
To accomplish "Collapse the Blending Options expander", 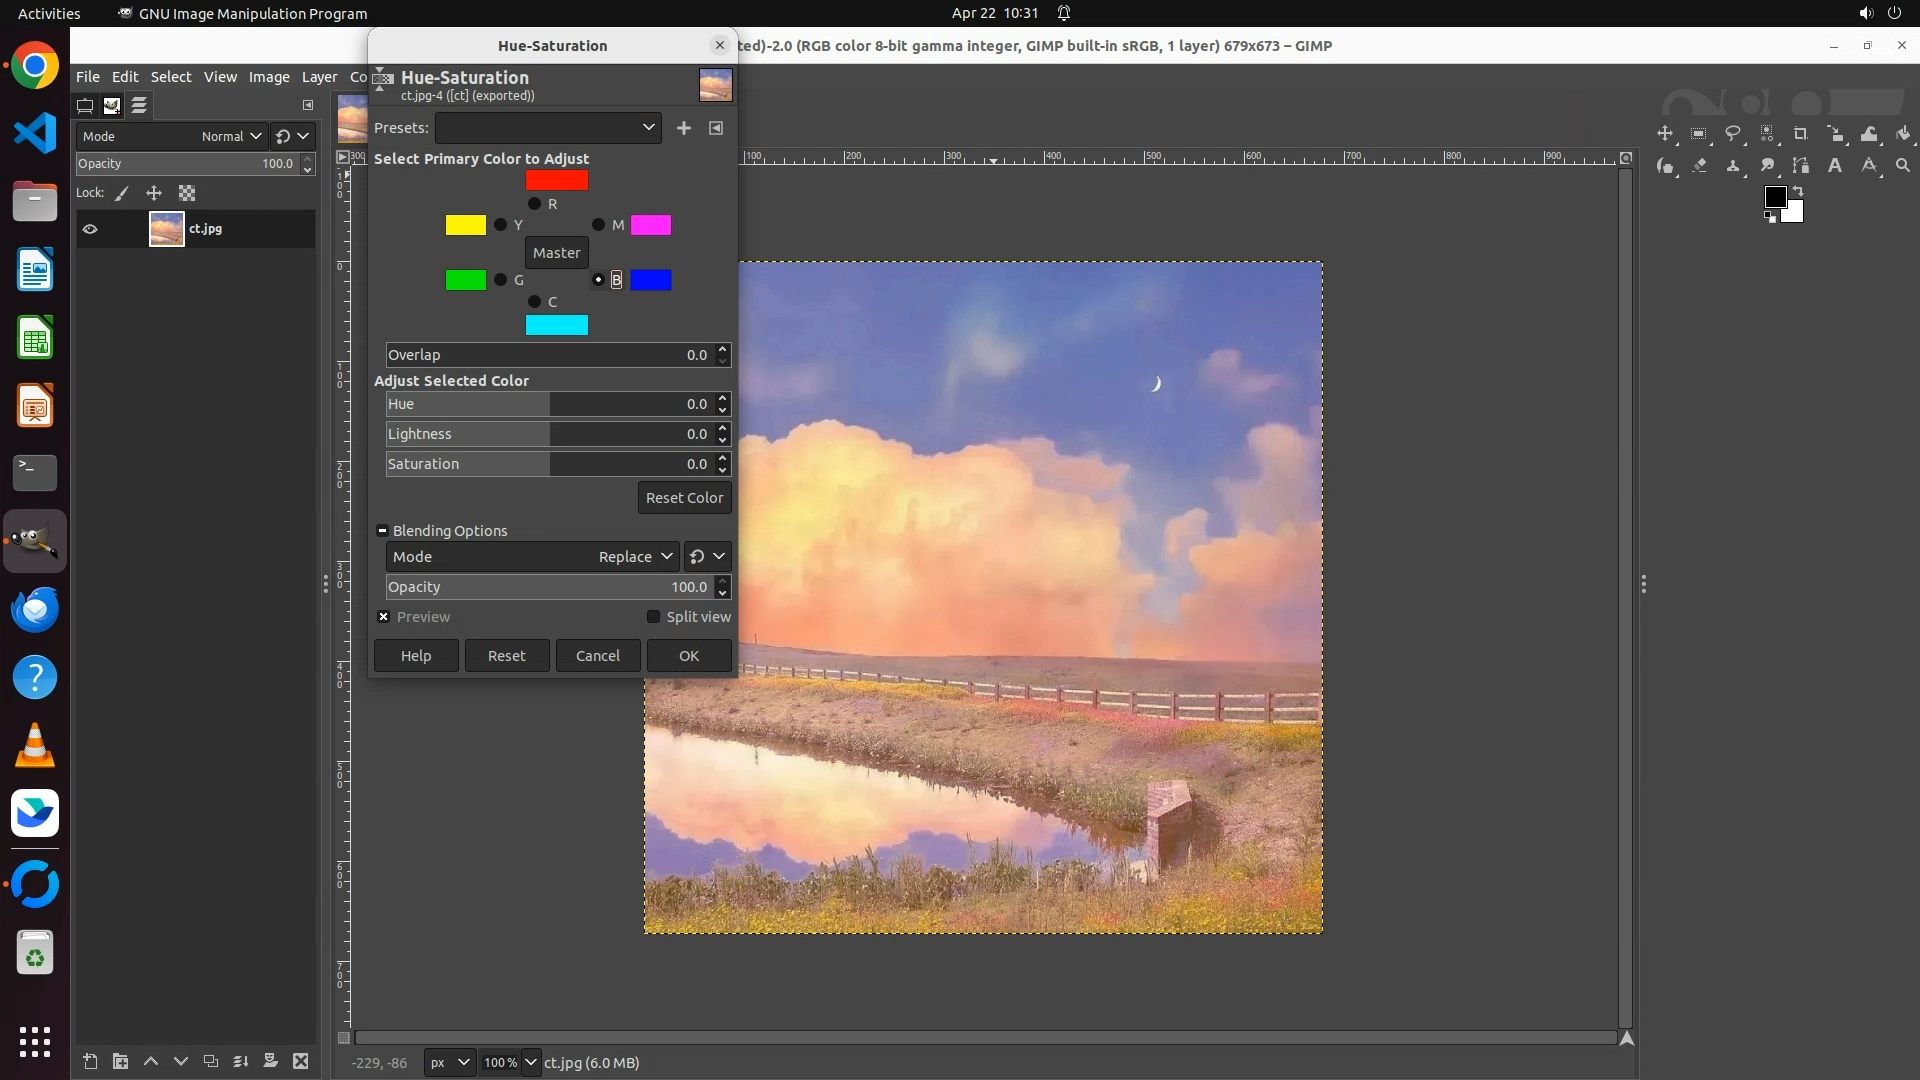I will point(382,531).
